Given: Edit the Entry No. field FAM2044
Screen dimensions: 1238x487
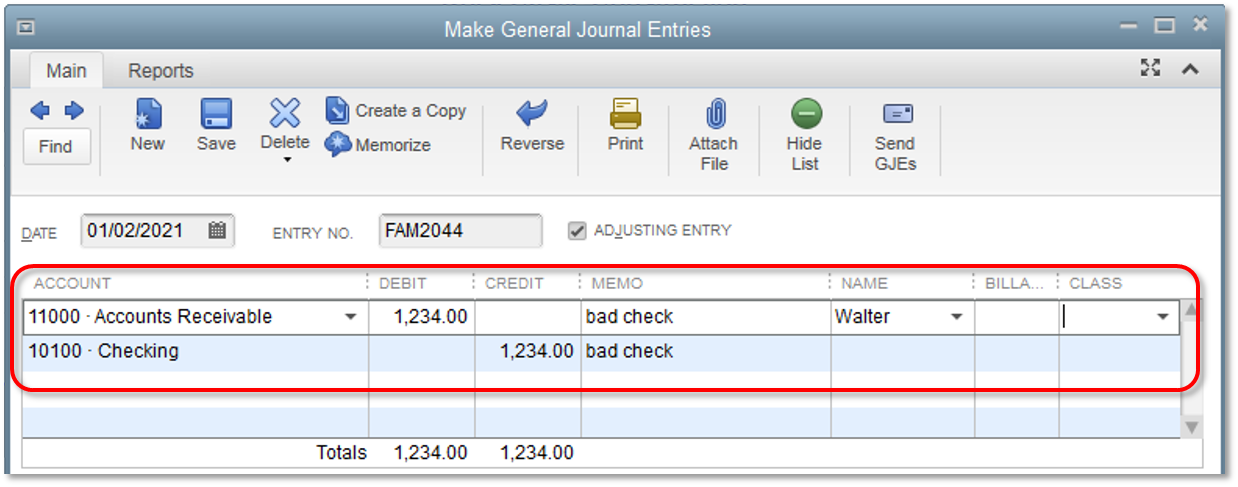Looking at the screenshot, I should point(461,231).
